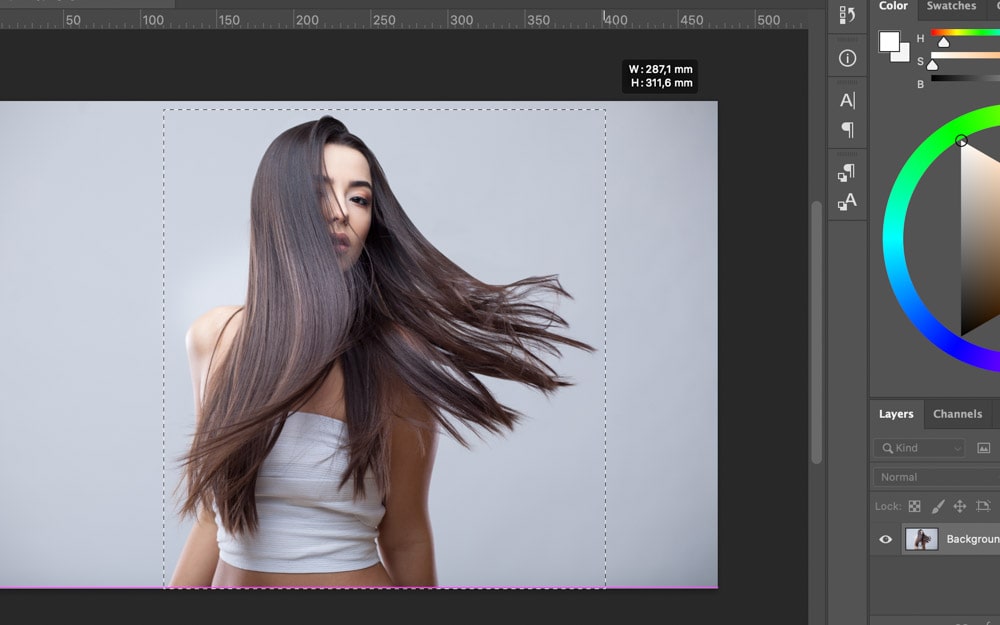
Task: Click the 250 mark on the ruler
Action: [384, 20]
